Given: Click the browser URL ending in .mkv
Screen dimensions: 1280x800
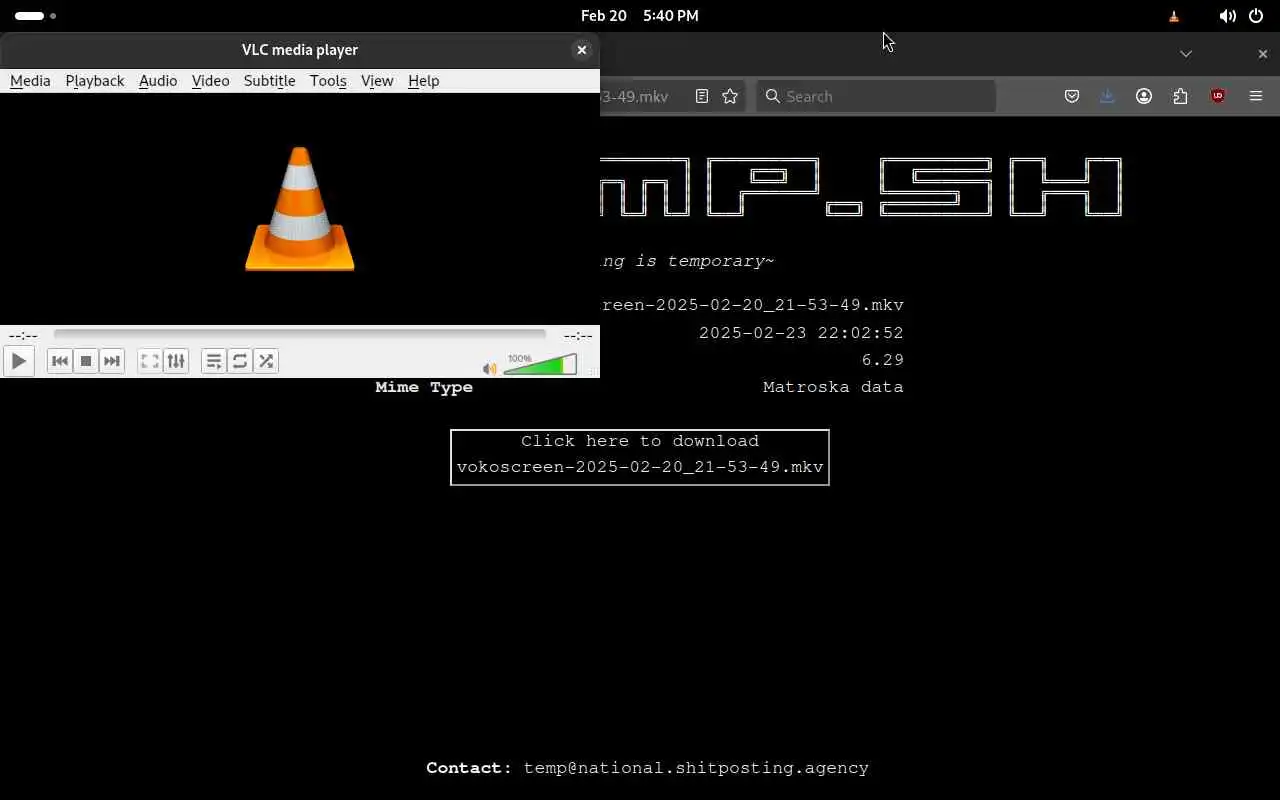Looking at the screenshot, I should click(x=636, y=96).
